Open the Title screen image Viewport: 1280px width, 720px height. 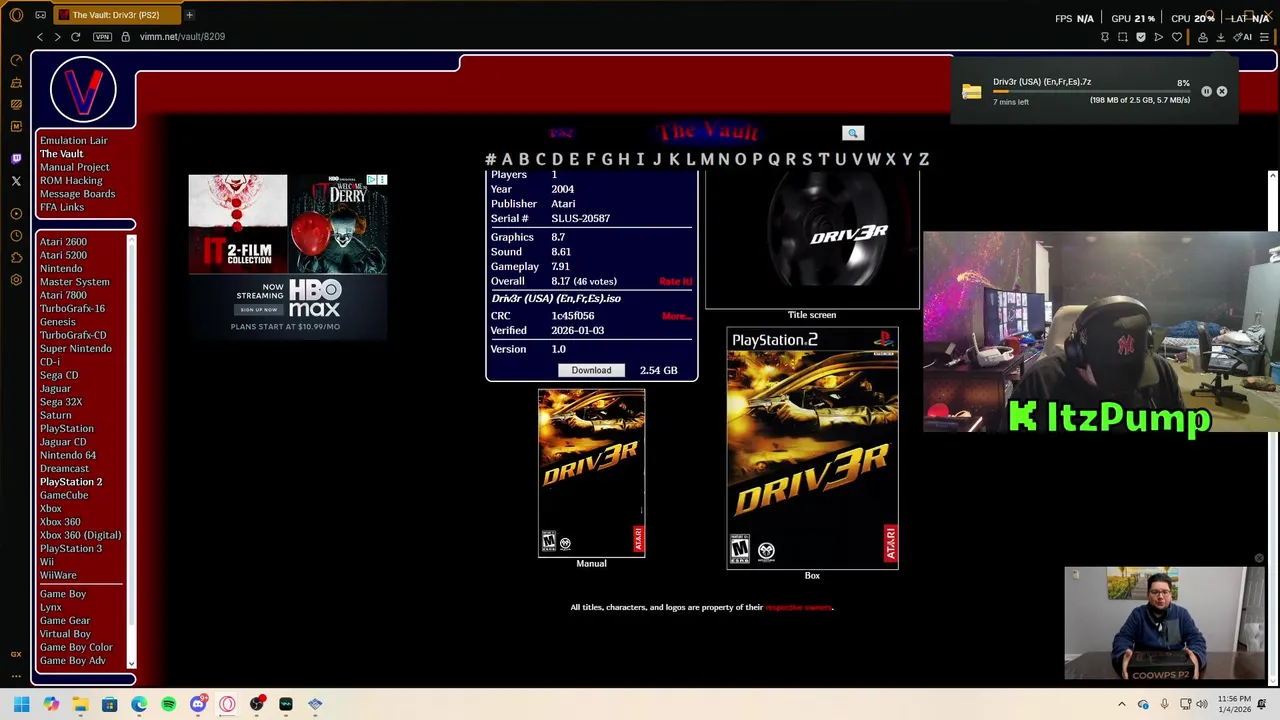[812, 239]
